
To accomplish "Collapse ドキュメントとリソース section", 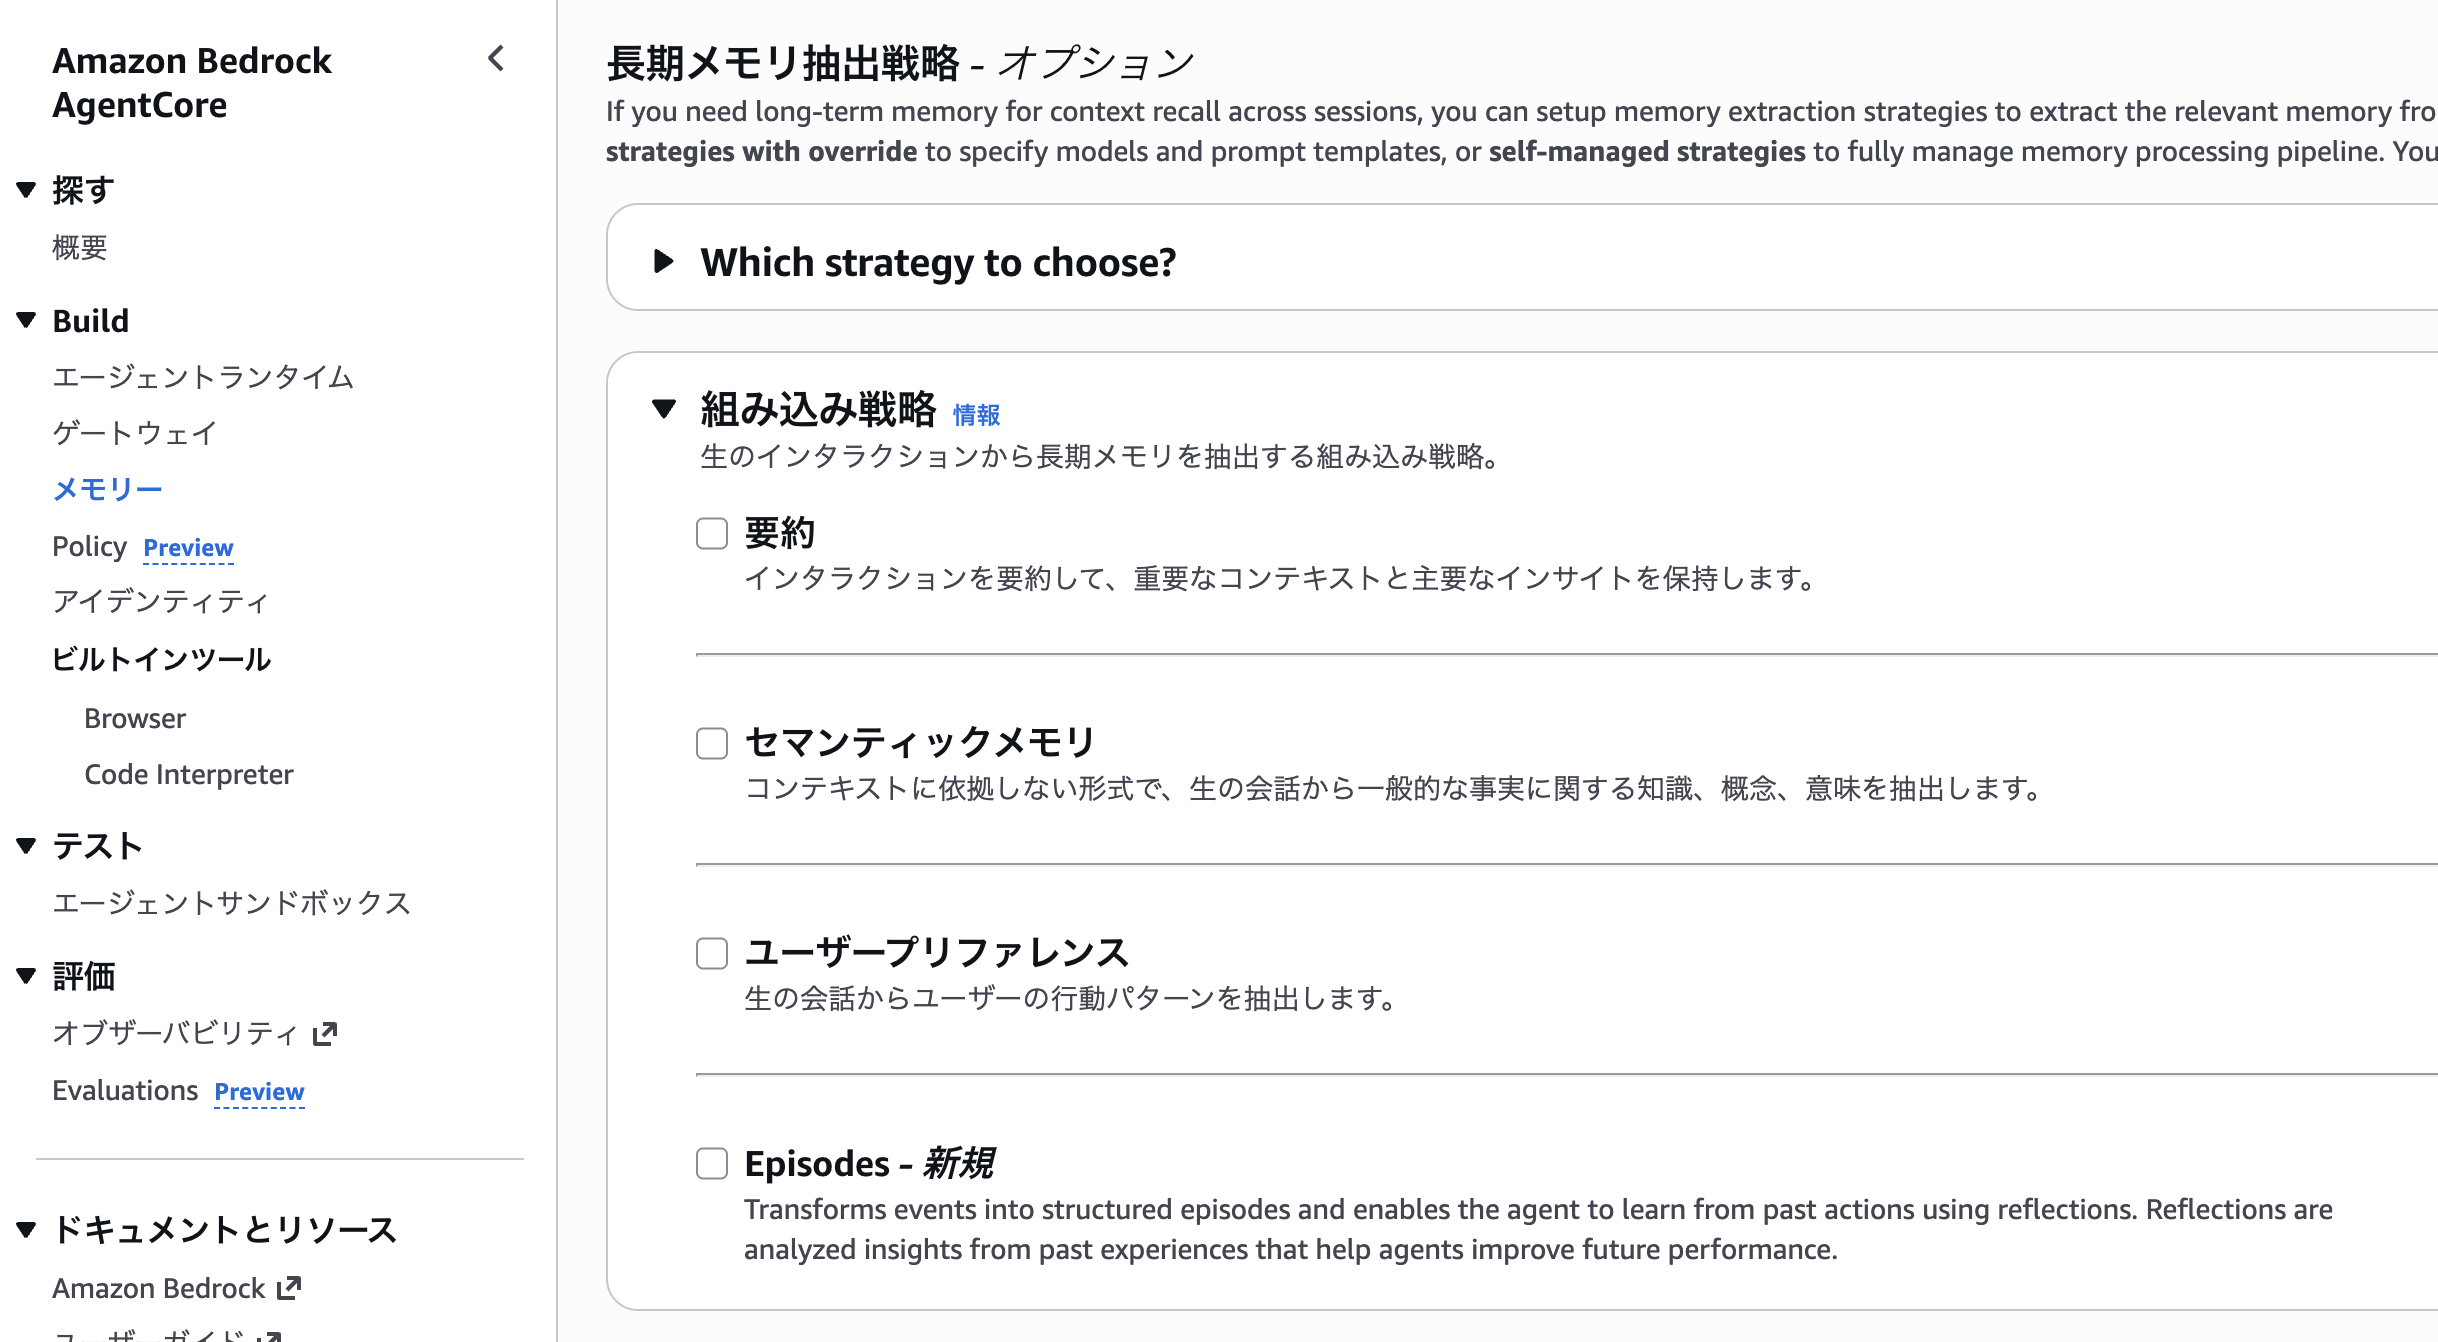I will coord(27,1229).
